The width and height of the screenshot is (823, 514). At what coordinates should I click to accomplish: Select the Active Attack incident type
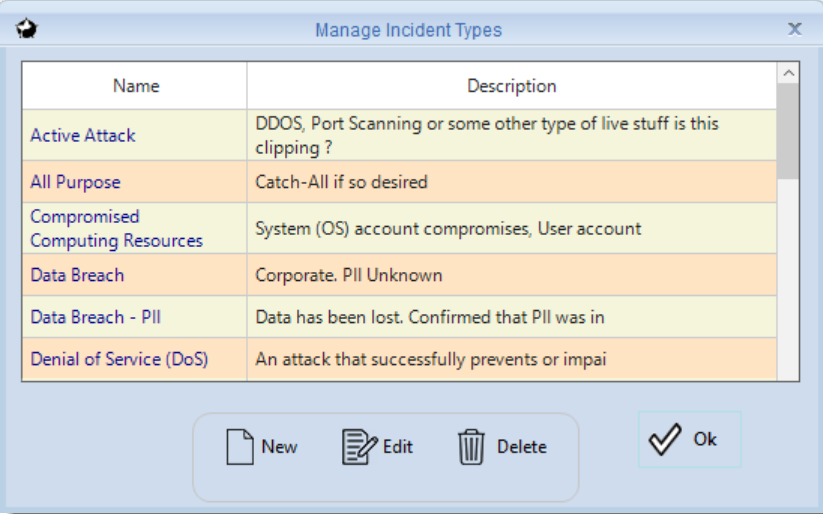[x=83, y=135]
